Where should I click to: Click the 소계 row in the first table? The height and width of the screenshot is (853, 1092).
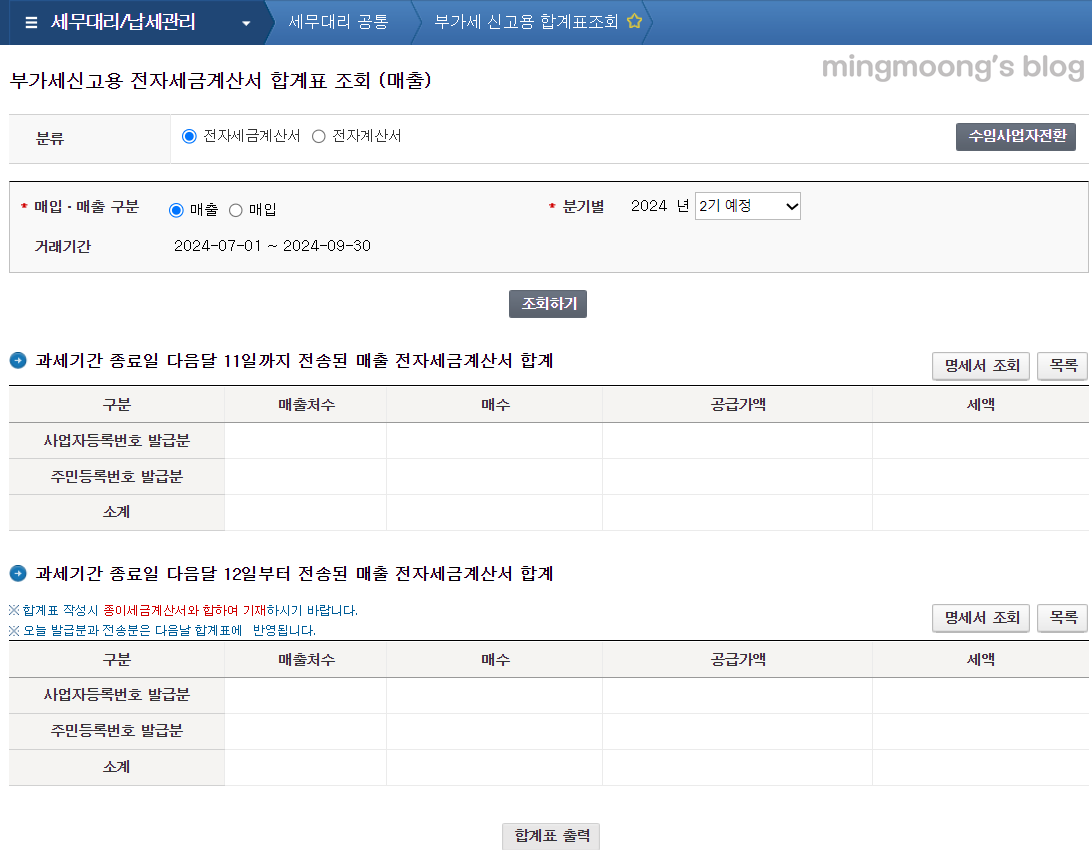(116, 512)
